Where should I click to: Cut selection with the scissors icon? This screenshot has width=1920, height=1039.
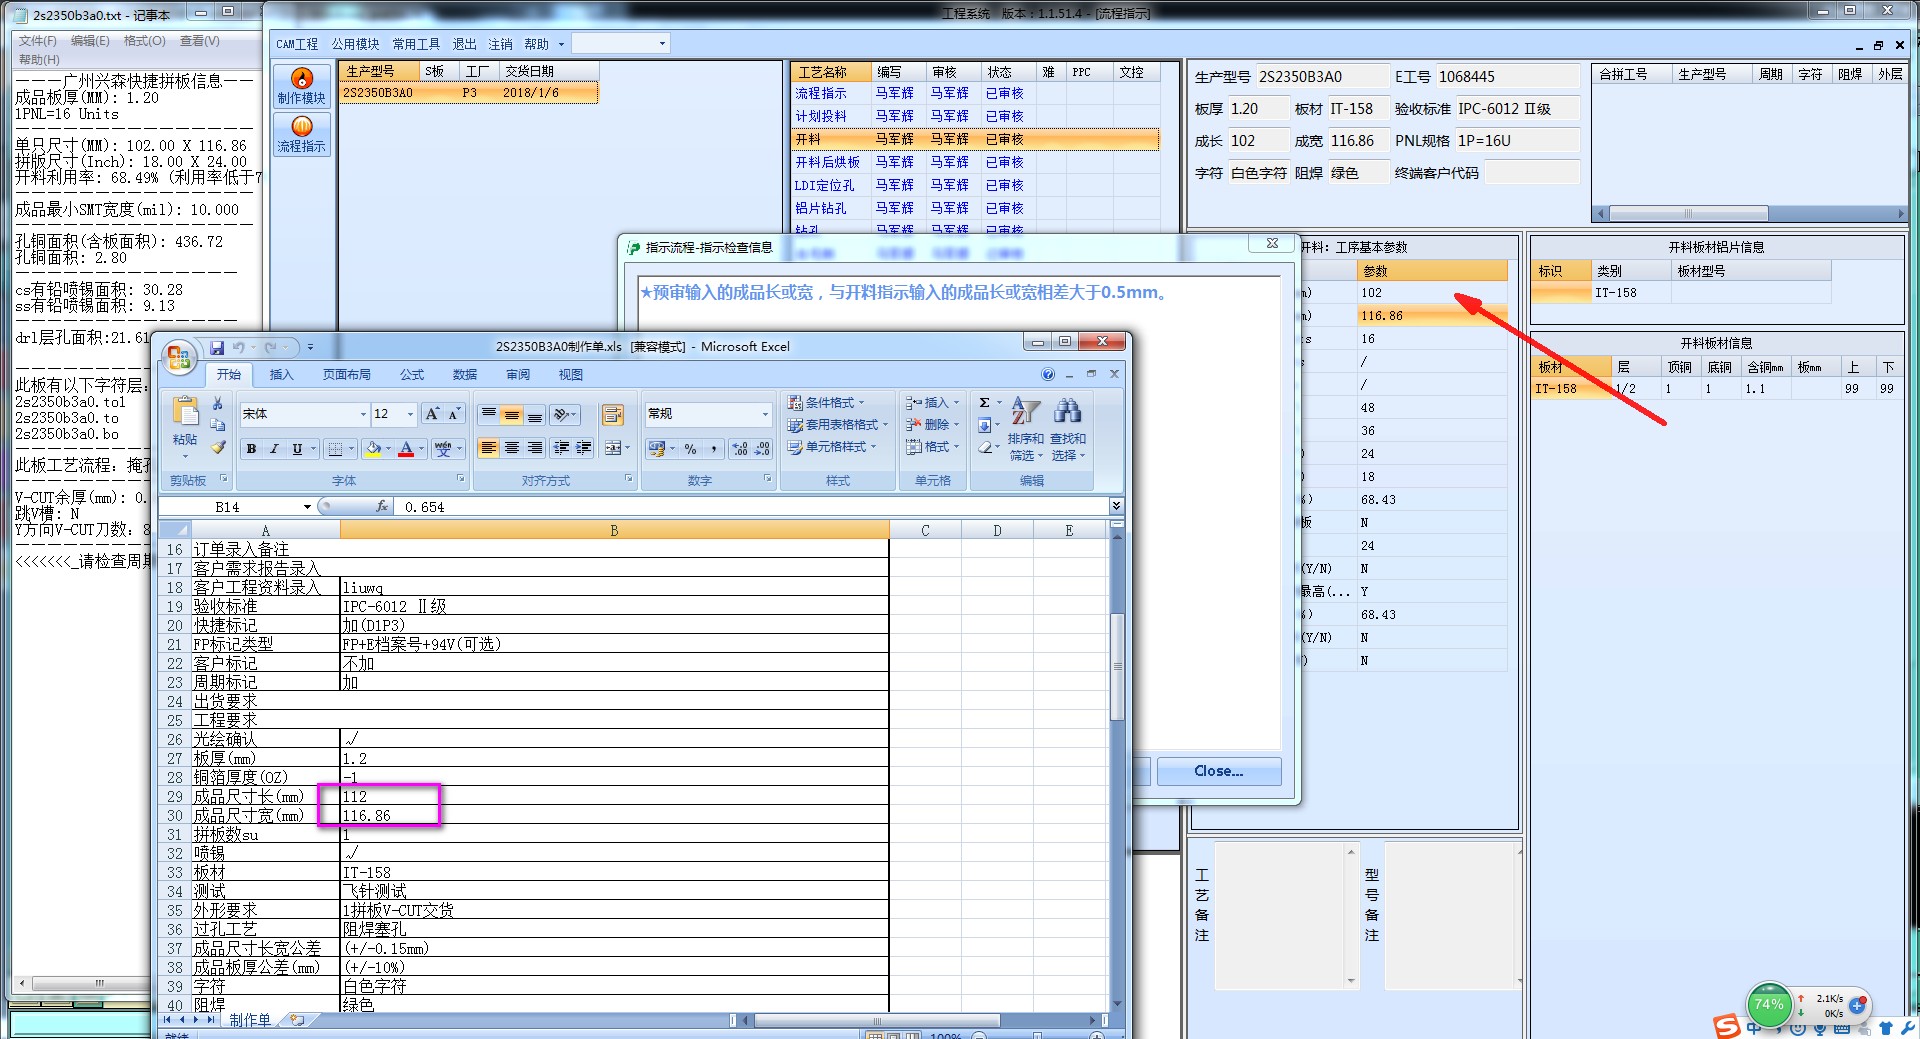point(217,403)
